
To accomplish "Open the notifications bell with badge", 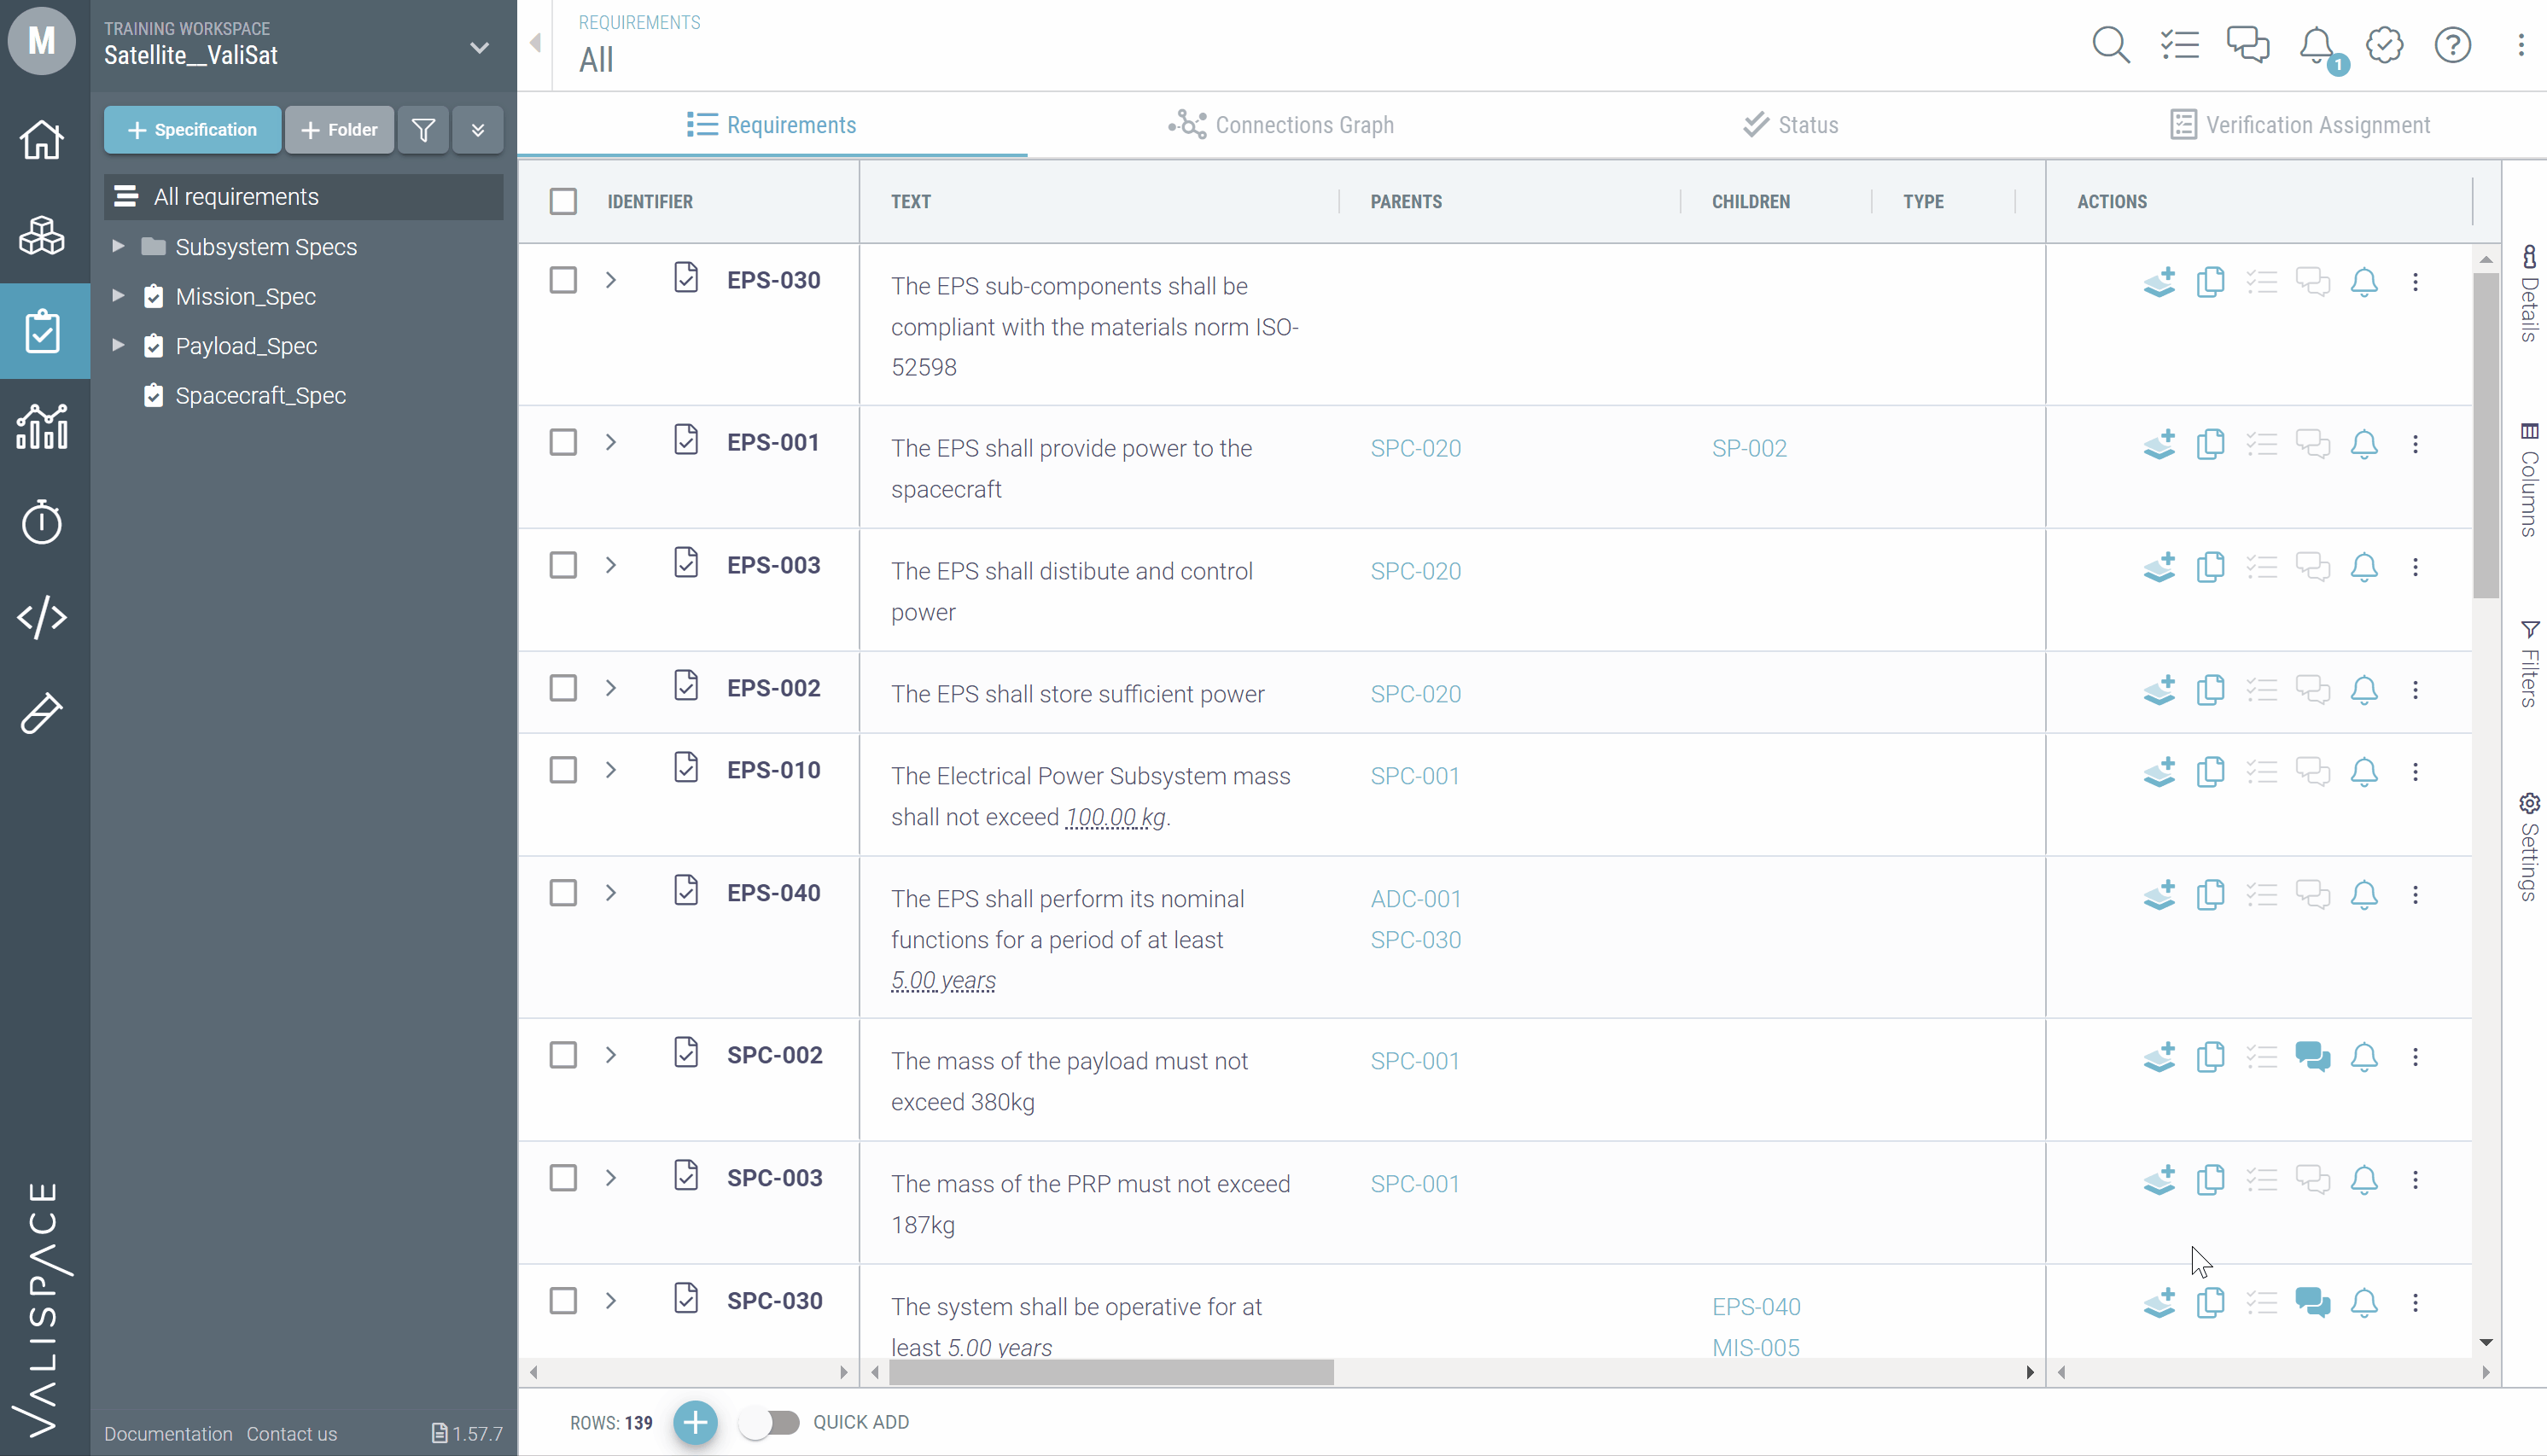I will (2317, 45).
